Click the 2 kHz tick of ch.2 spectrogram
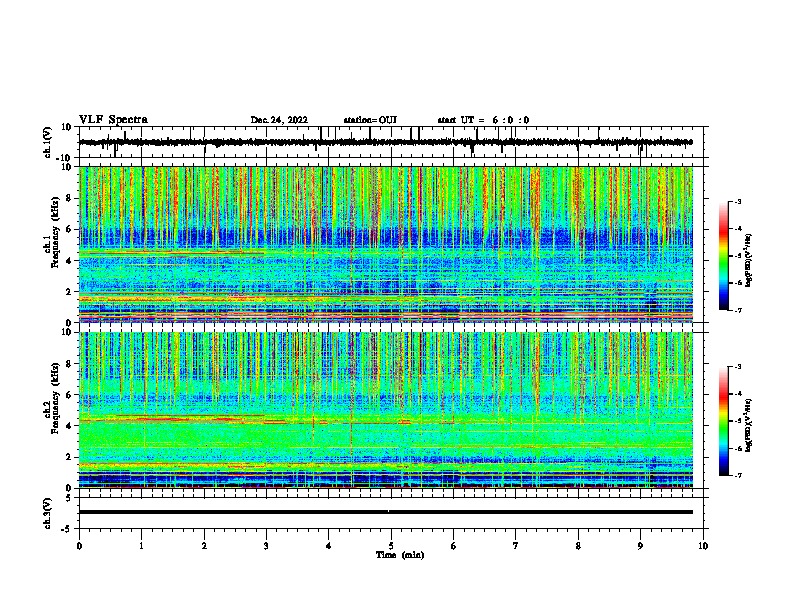The image size is (792, 612). tap(70, 457)
